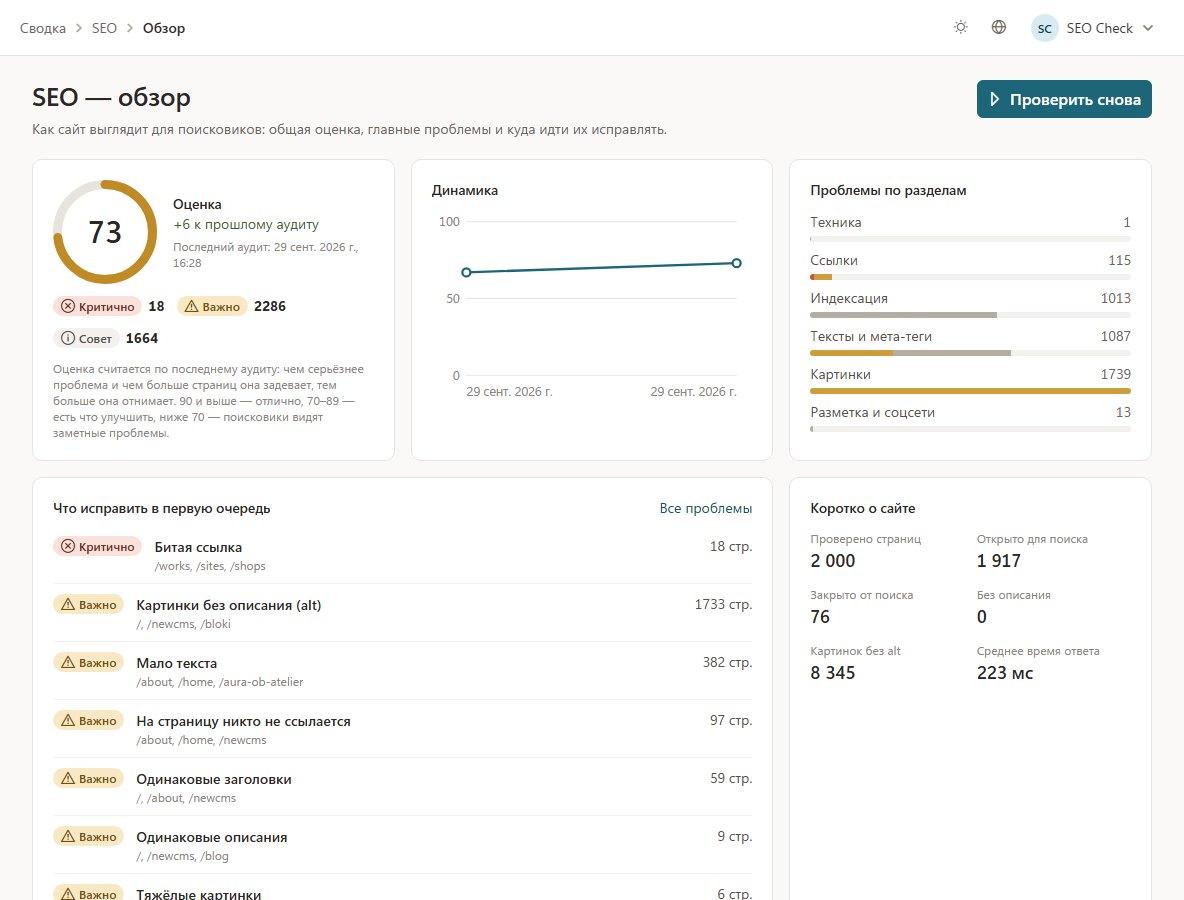Click the Проверено страниц value 2 000
1184x900 pixels.
point(833,560)
